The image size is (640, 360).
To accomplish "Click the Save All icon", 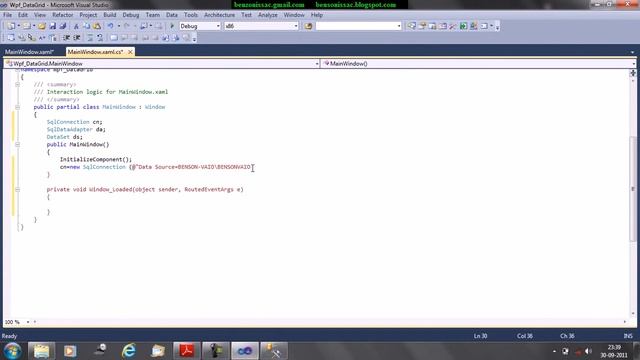I will tap(62, 26).
